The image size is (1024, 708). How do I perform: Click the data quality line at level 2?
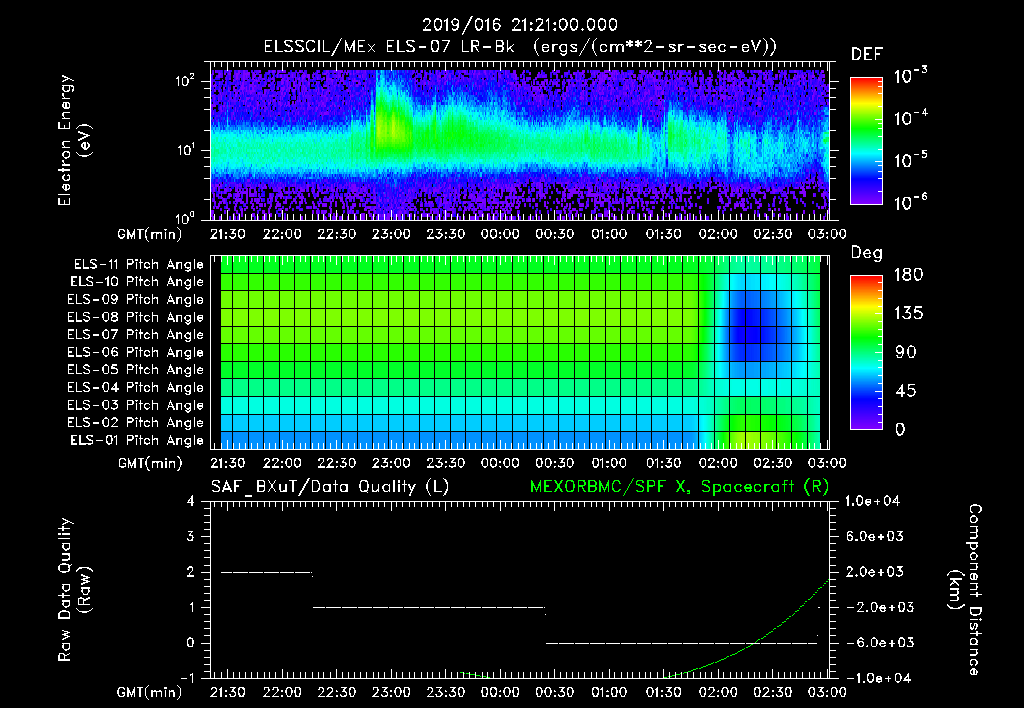pos(266,573)
